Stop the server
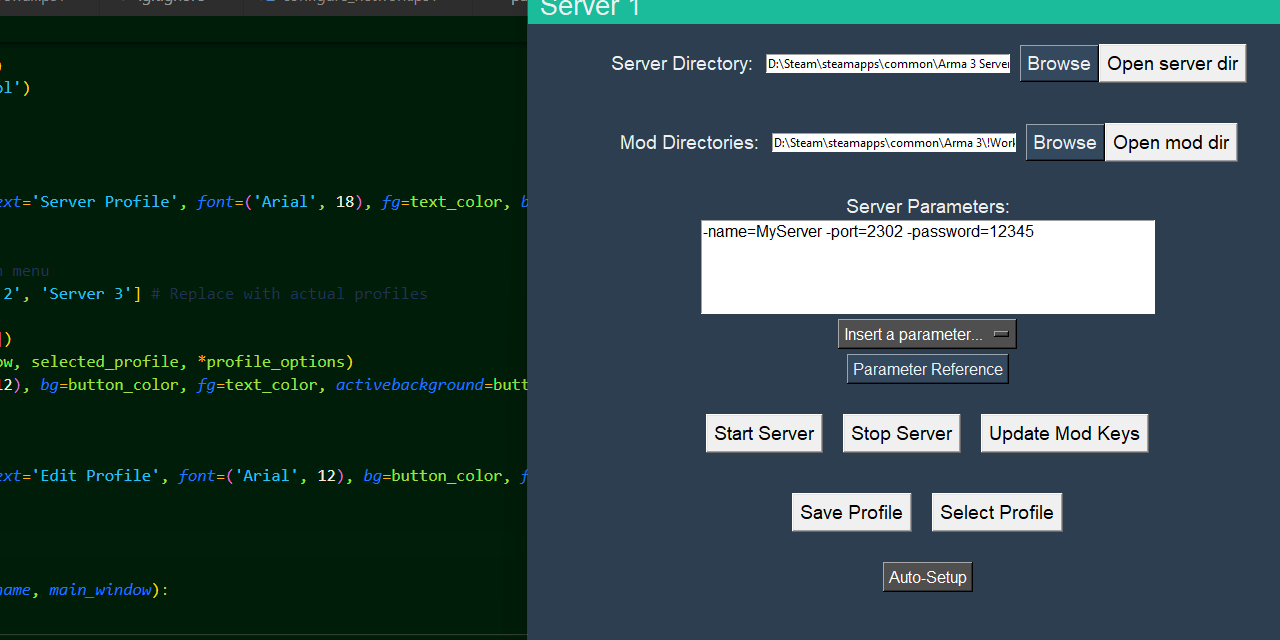The width and height of the screenshot is (1280, 640). (900, 433)
